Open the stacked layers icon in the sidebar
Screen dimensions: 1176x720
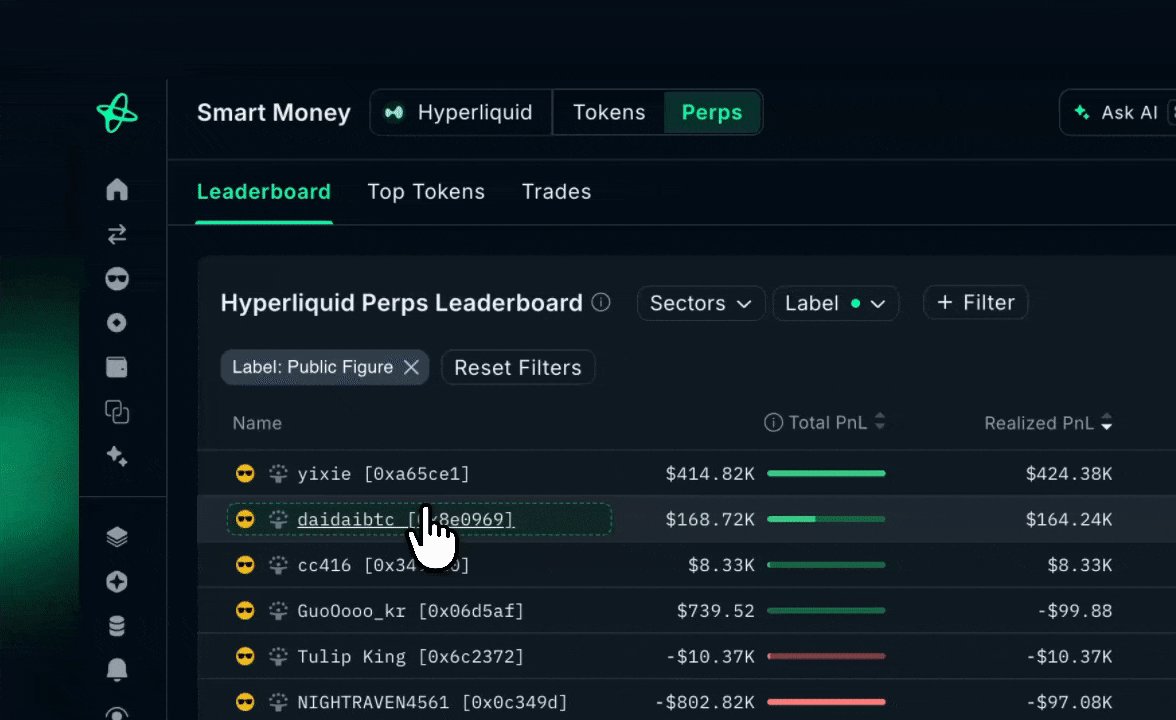pyautogui.click(x=117, y=537)
